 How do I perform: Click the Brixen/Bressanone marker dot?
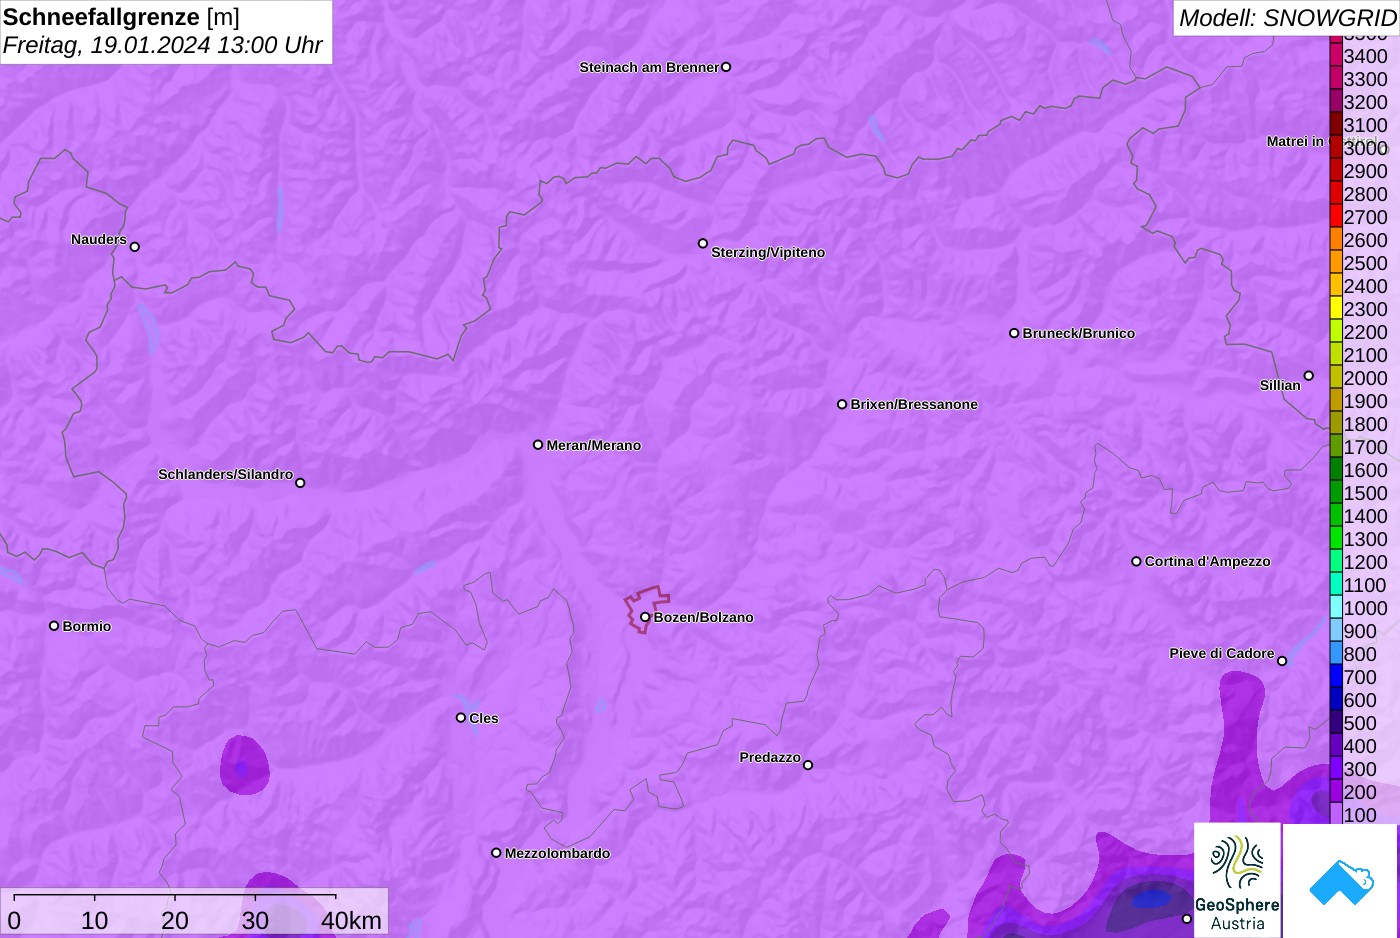[x=842, y=404]
